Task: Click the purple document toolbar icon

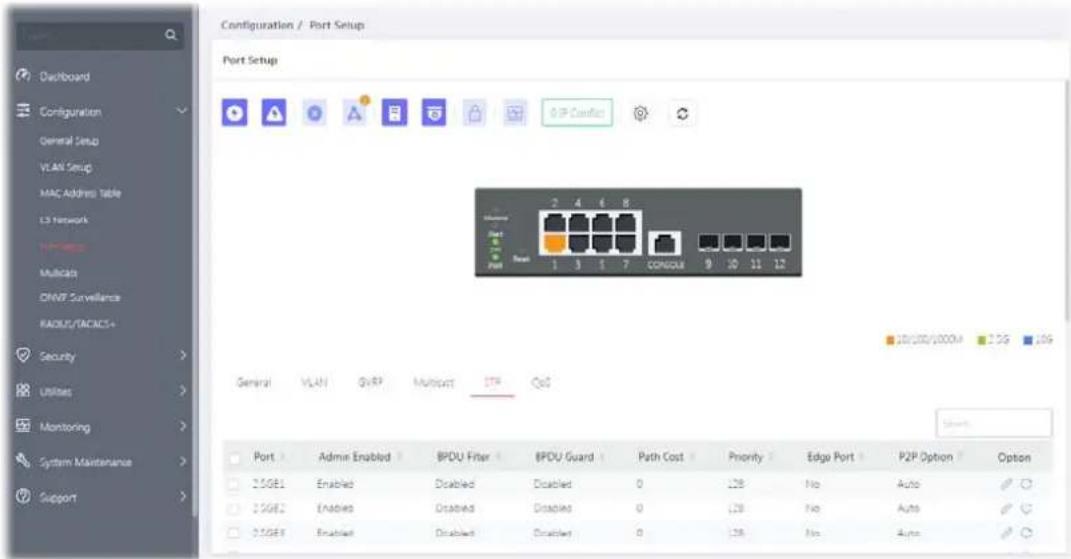Action: (394, 113)
